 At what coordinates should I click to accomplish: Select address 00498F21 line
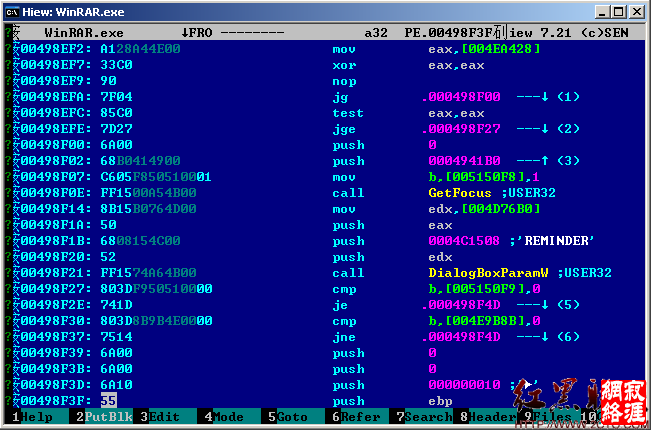coord(56,273)
